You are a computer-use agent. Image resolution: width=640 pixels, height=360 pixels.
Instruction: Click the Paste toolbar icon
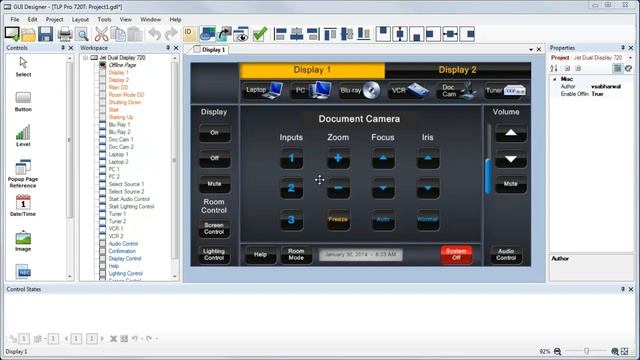[x=135, y=34]
